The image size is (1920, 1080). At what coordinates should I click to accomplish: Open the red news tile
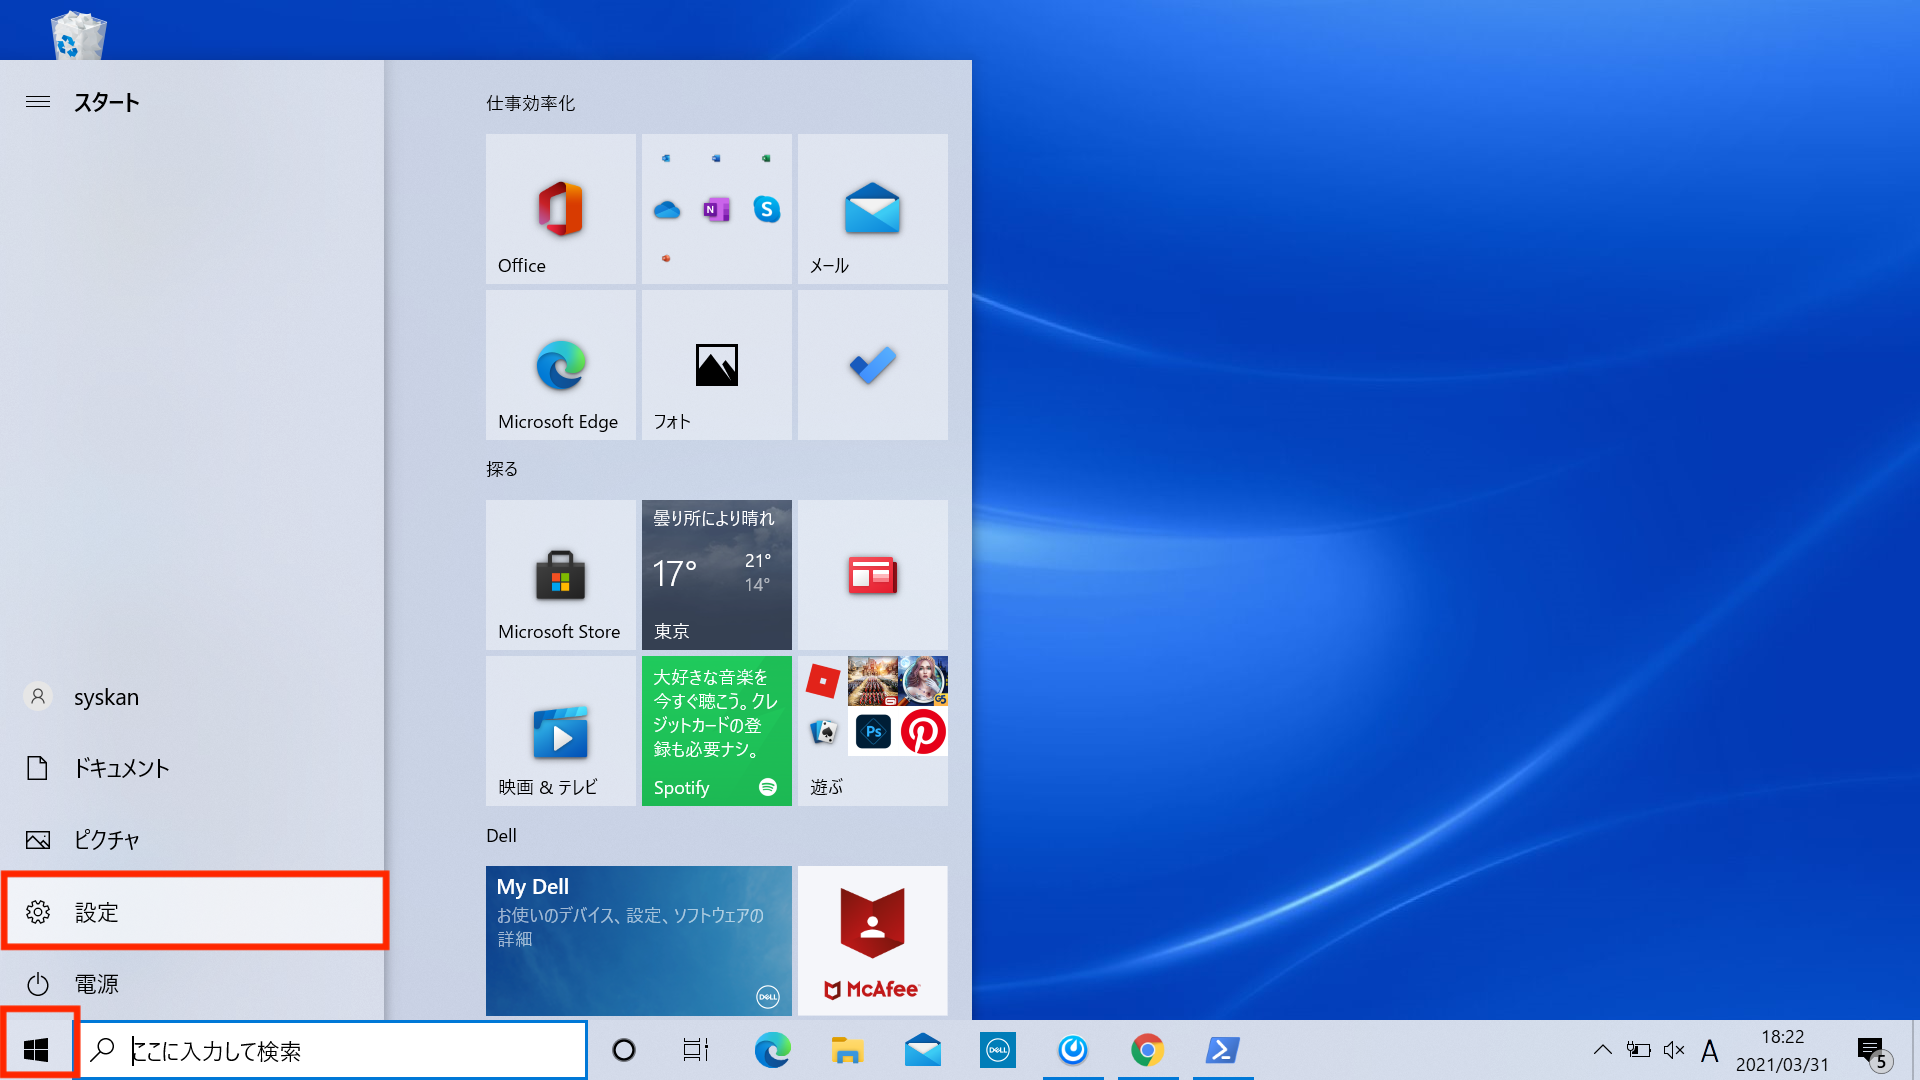(872, 575)
